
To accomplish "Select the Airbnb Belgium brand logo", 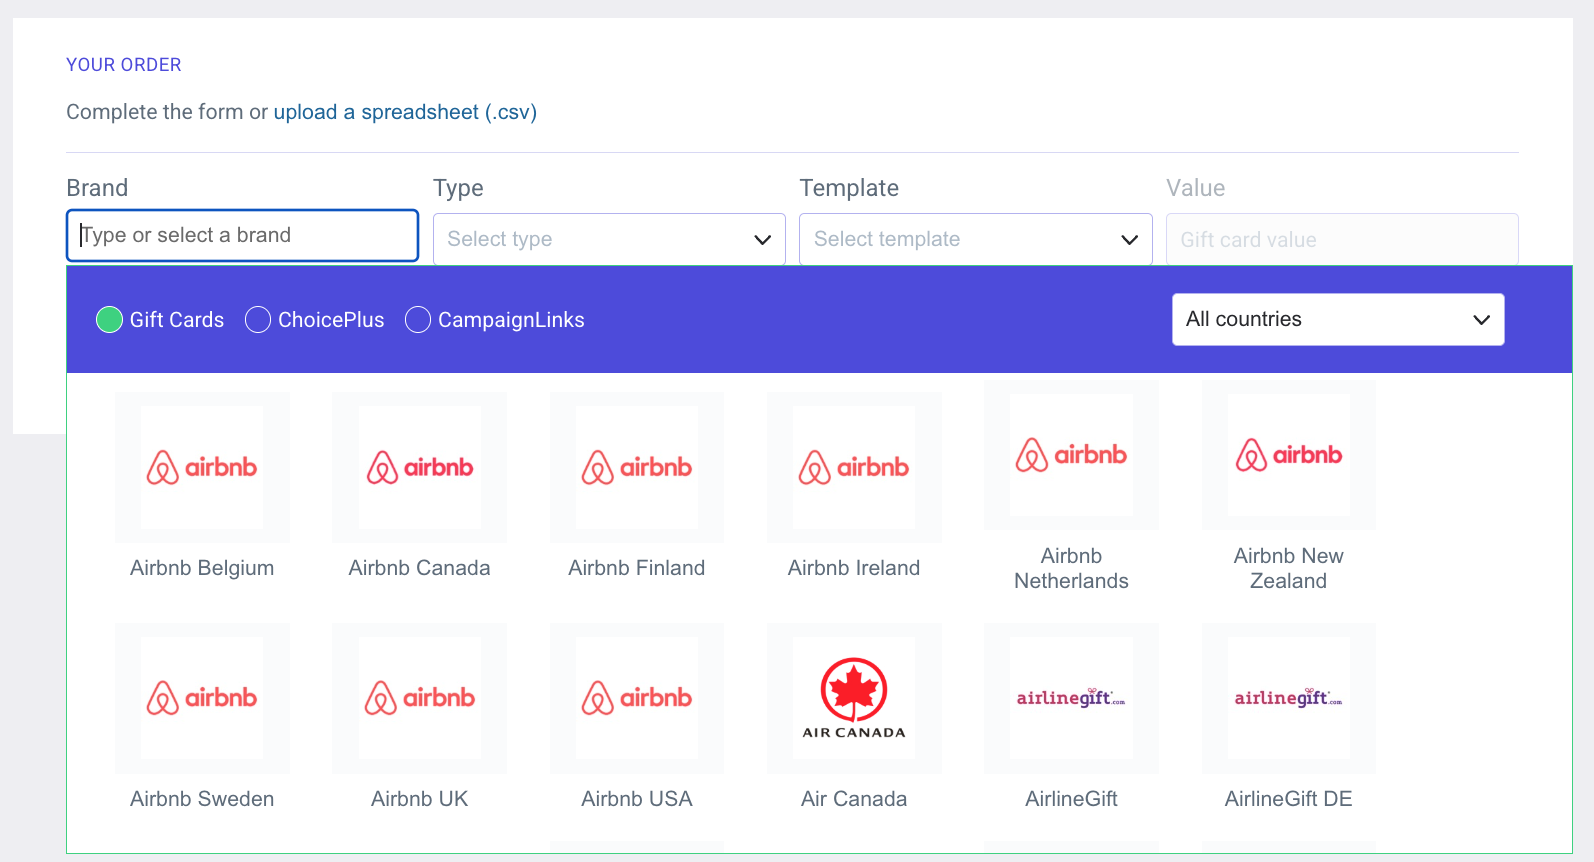I will tap(202, 467).
